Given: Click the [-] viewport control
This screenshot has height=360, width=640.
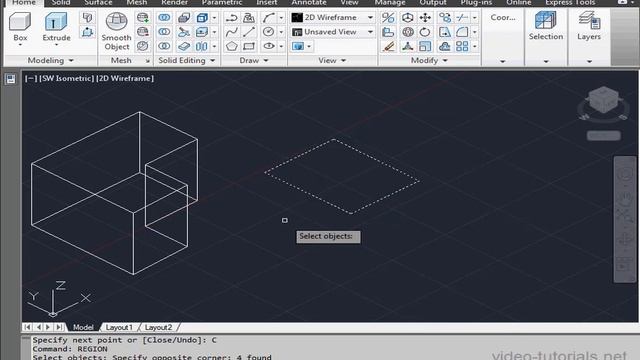Looking at the screenshot, I should click(x=31, y=78).
